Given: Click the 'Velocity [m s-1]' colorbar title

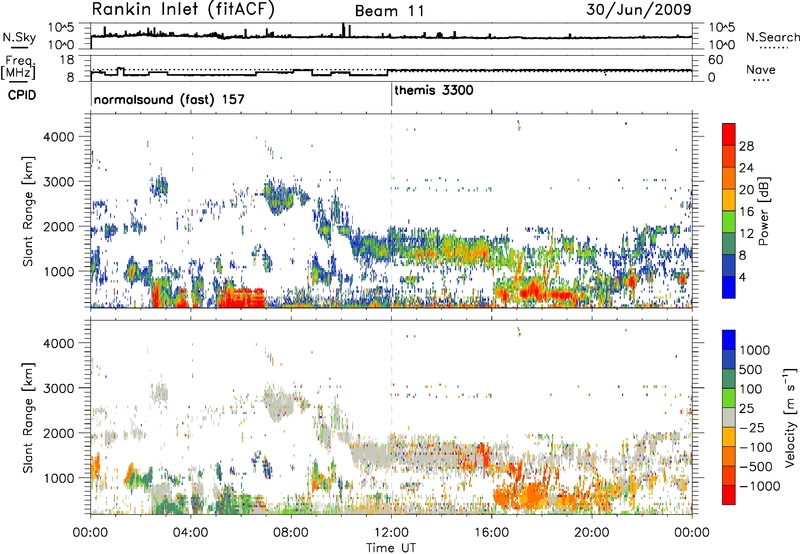Looking at the screenshot, I should (790, 417).
